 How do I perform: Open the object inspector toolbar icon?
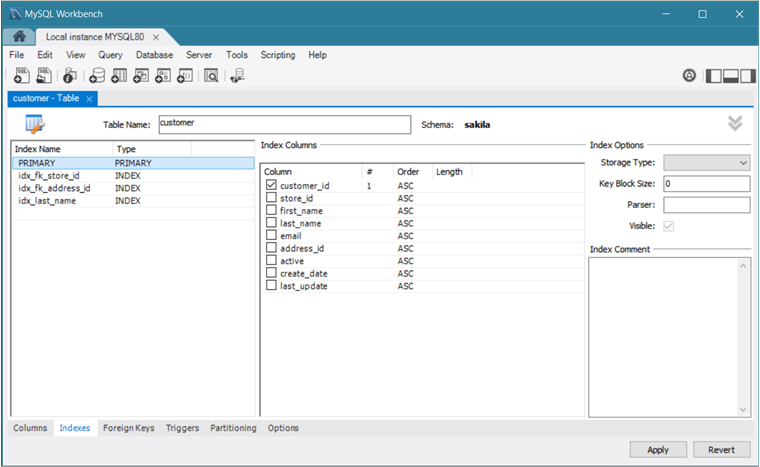click(70, 75)
